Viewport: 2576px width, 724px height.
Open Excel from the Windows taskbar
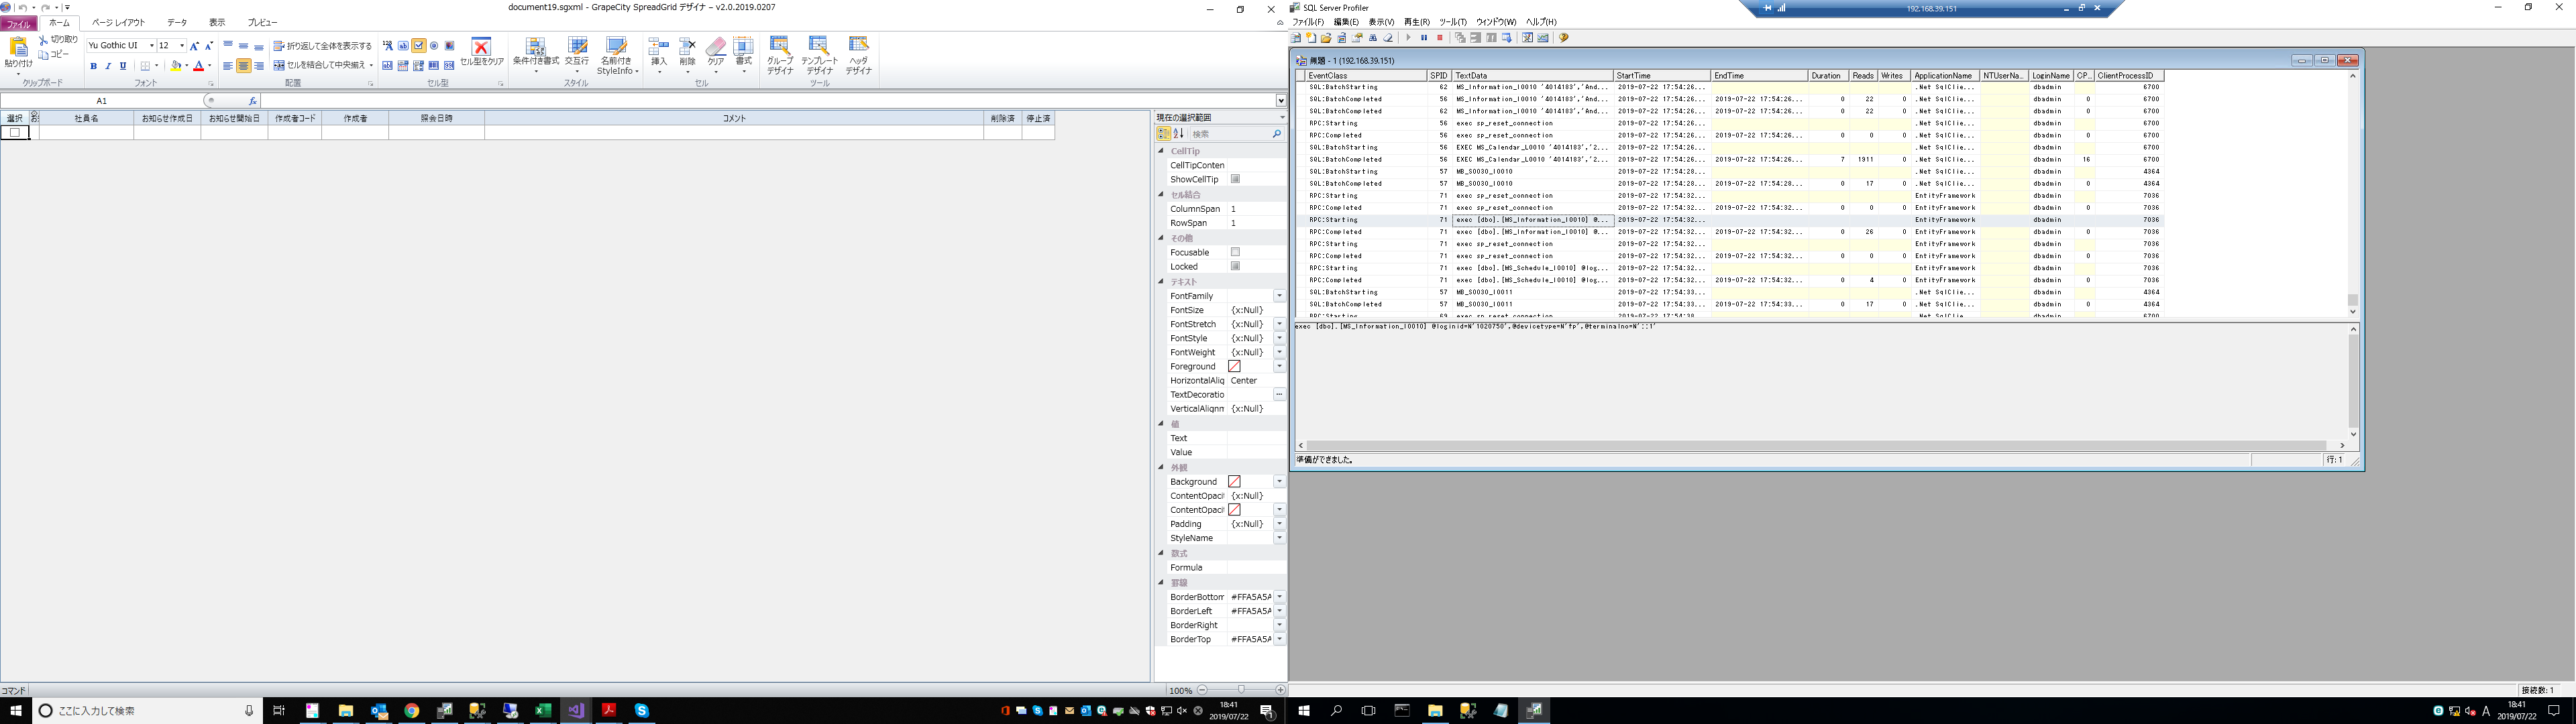pos(543,711)
